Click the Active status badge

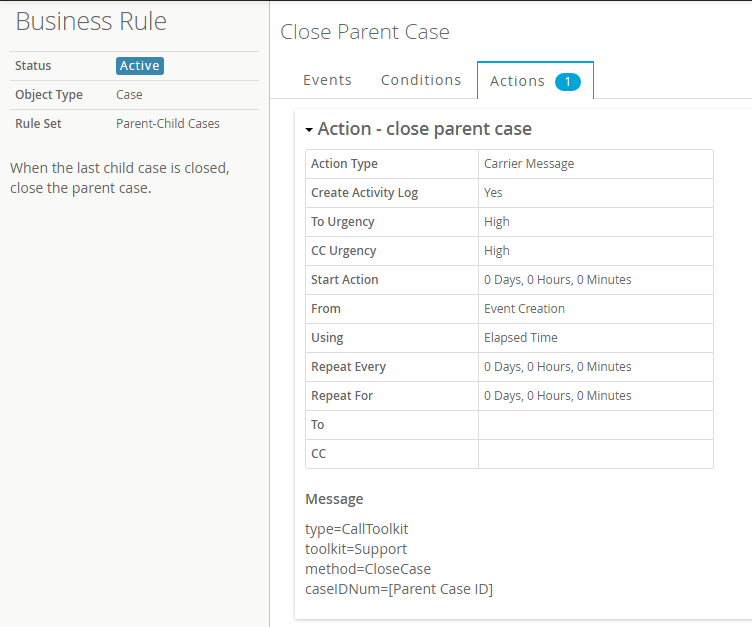point(139,66)
